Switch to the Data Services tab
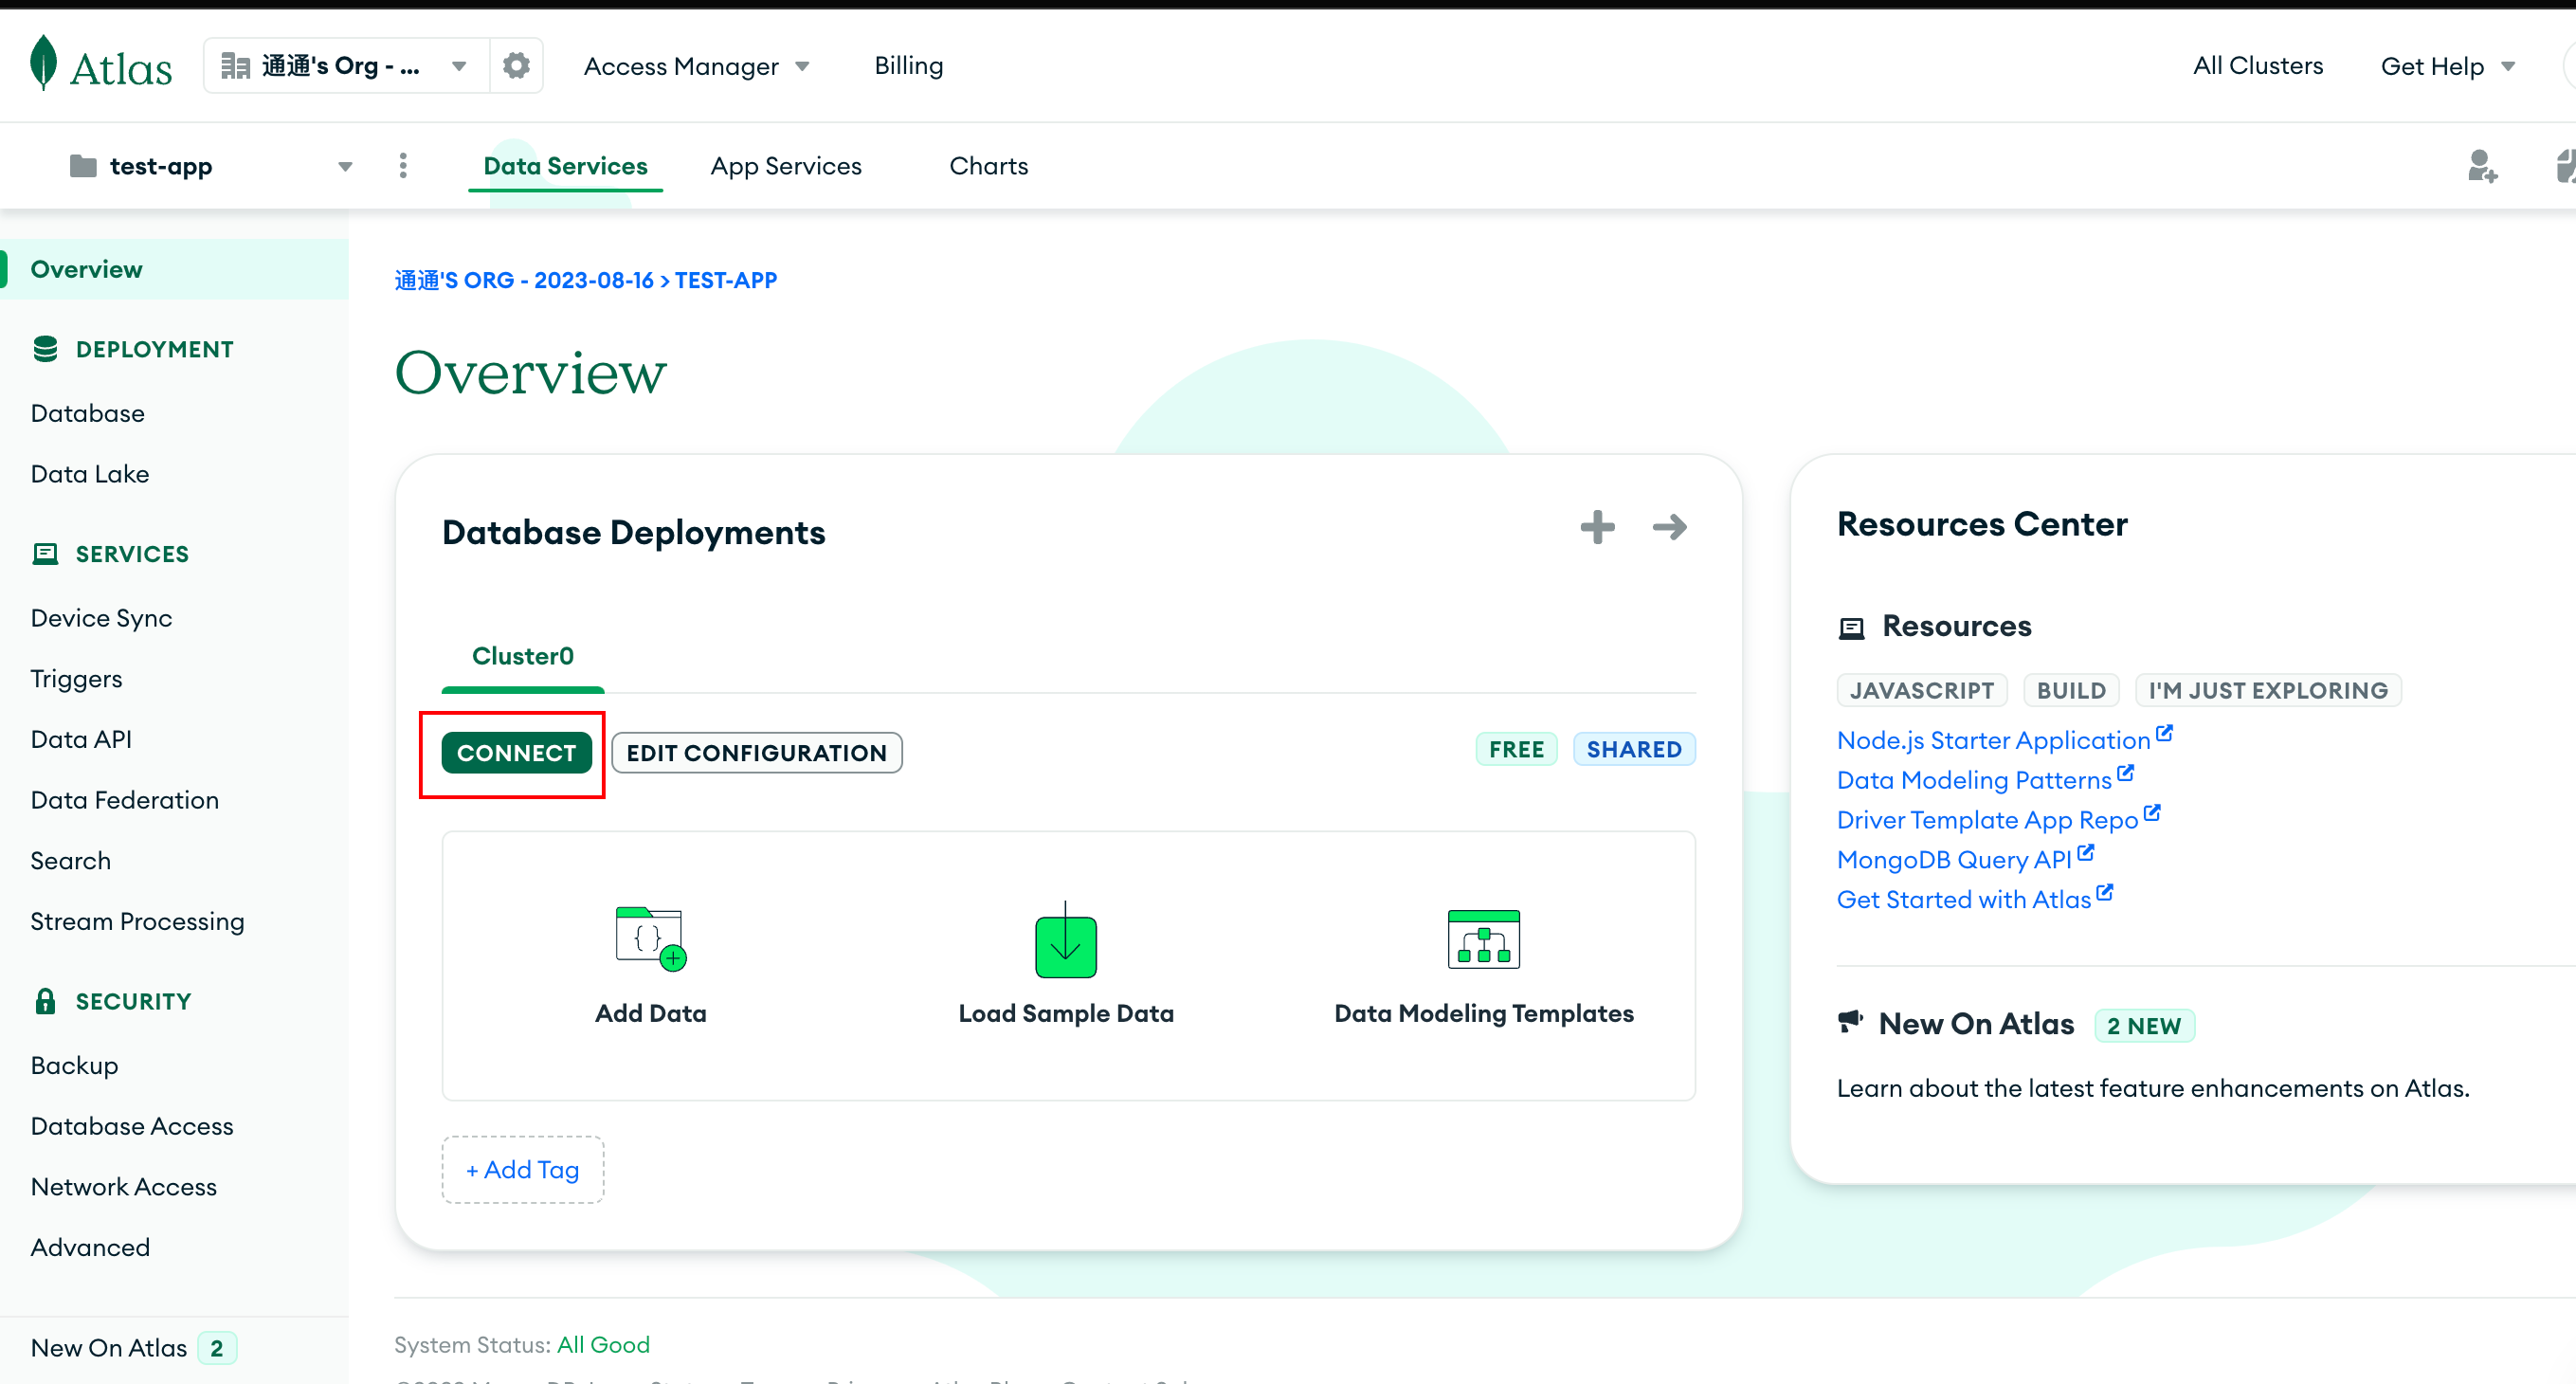The width and height of the screenshot is (2576, 1384). (565, 166)
